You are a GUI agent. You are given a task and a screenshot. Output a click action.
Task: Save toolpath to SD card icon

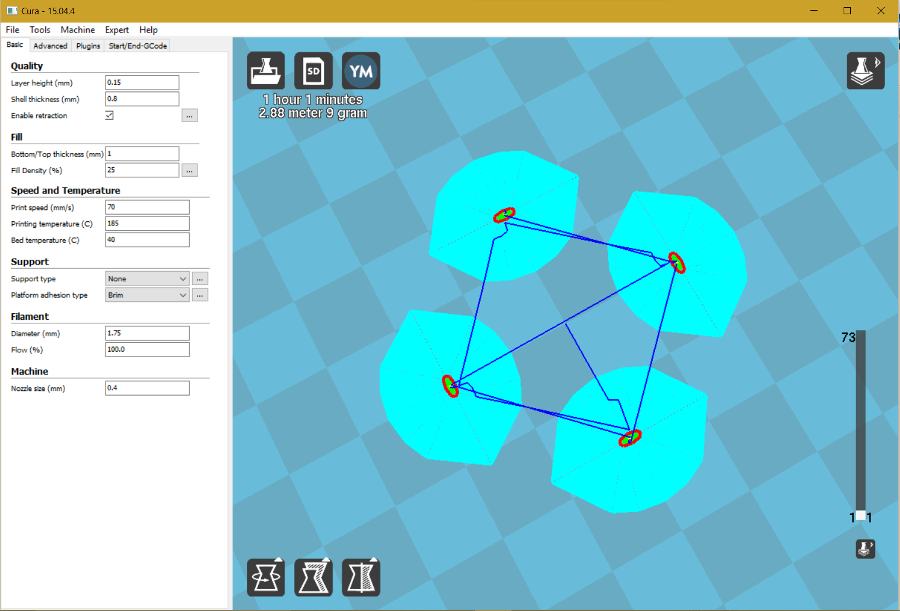point(313,71)
